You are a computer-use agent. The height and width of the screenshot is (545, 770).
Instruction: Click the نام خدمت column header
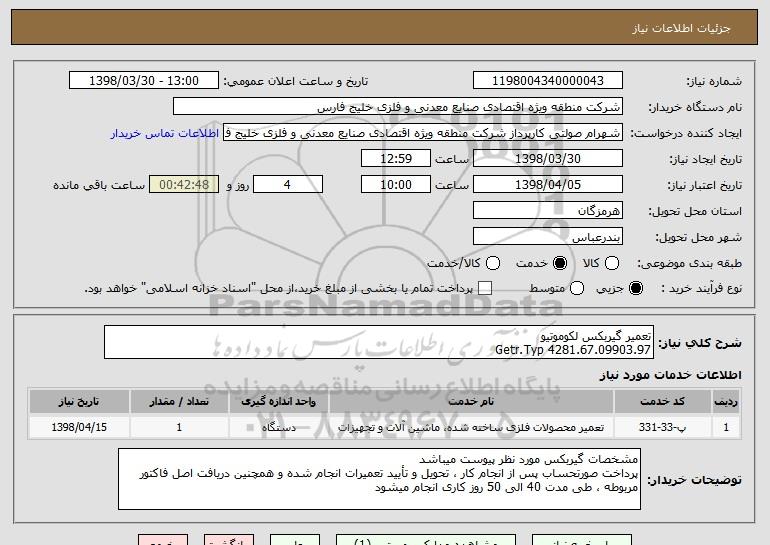(x=471, y=402)
